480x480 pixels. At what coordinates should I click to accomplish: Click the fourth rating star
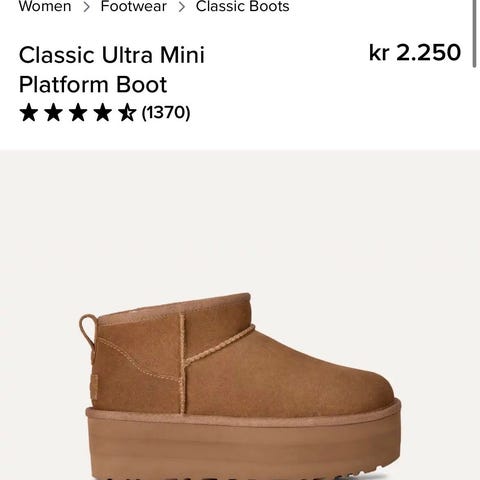(102, 112)
